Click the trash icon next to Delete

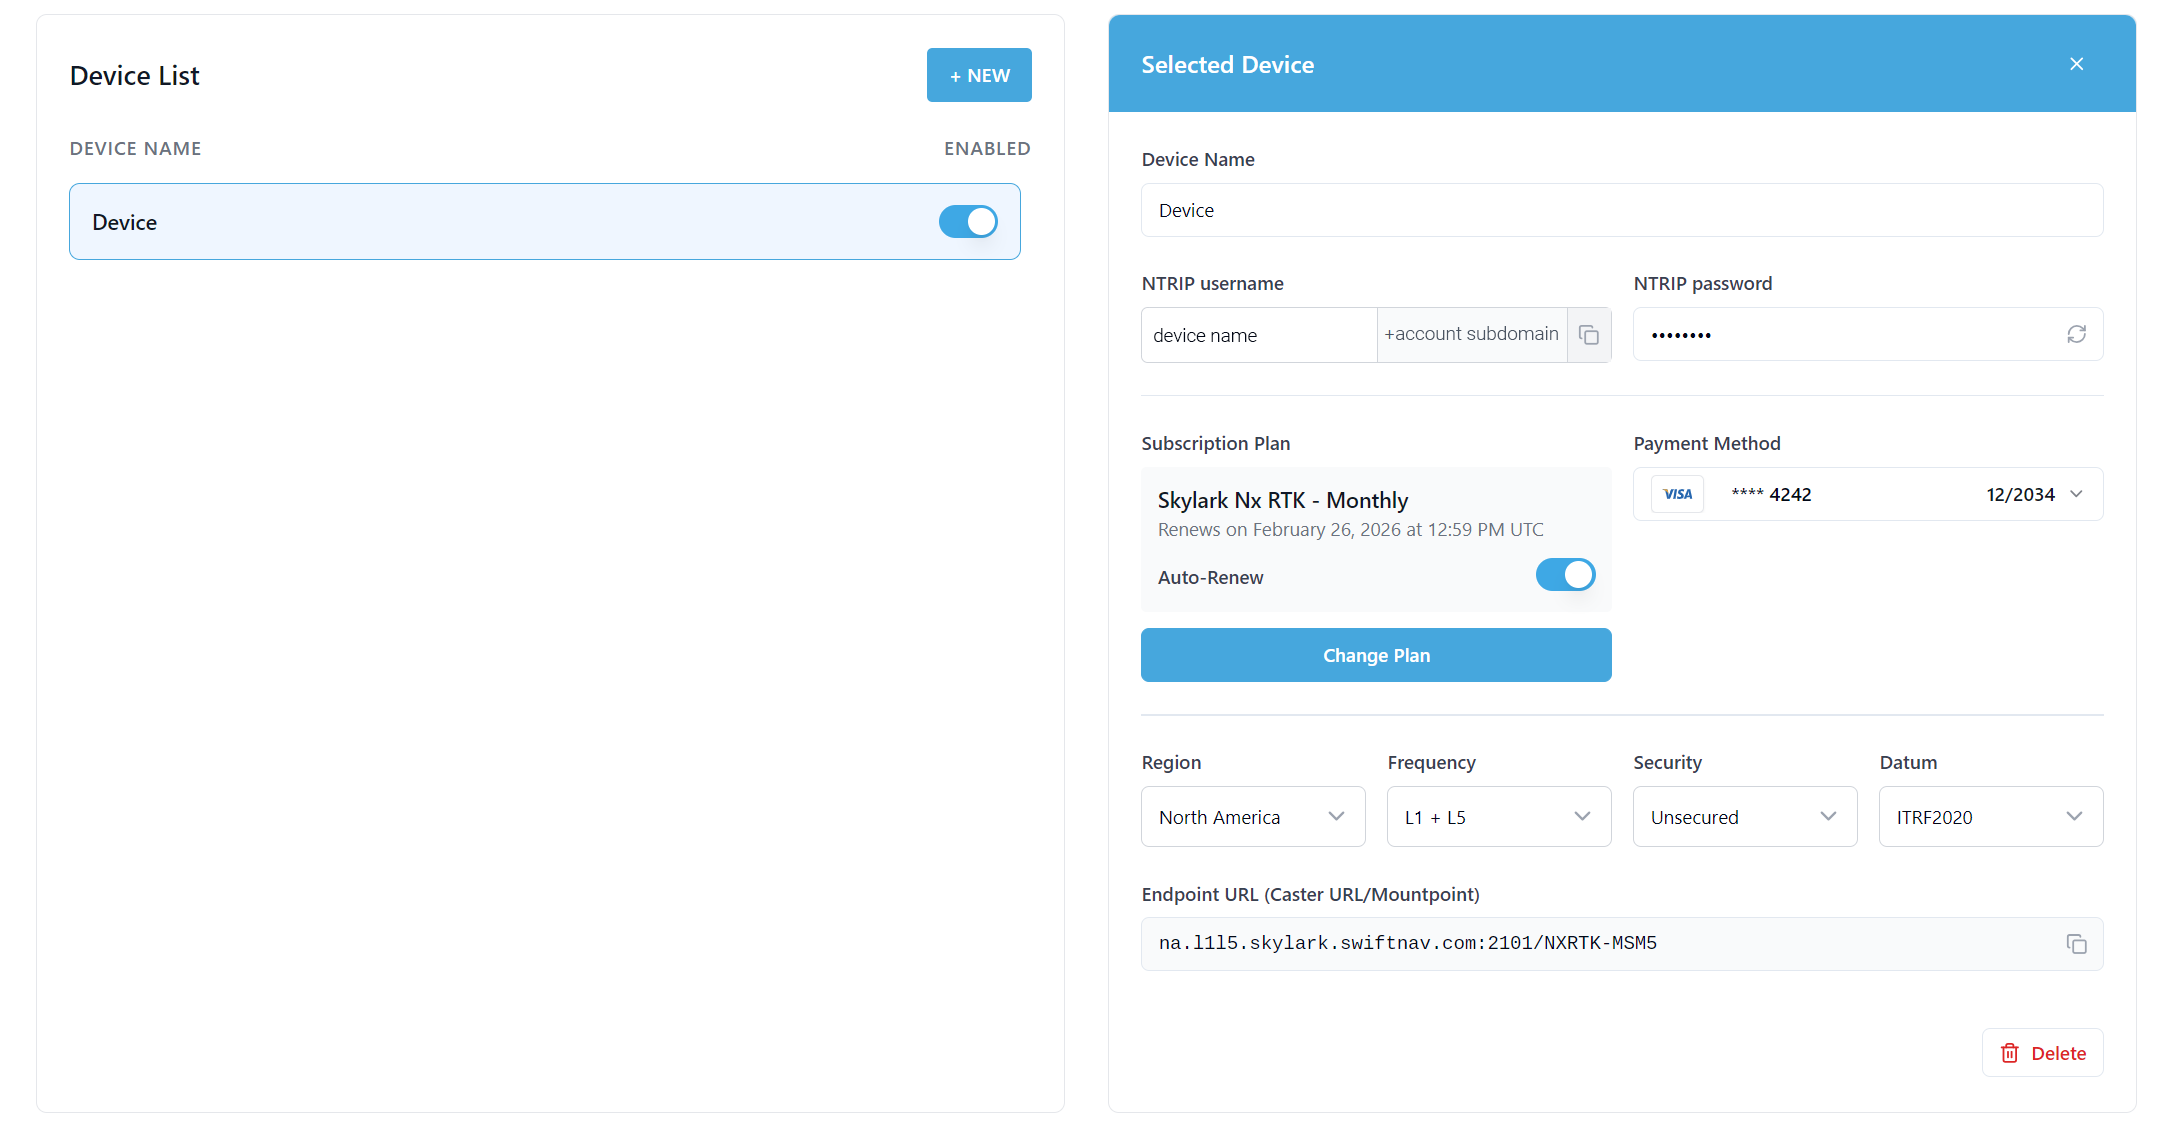tap(2009, 1053)
